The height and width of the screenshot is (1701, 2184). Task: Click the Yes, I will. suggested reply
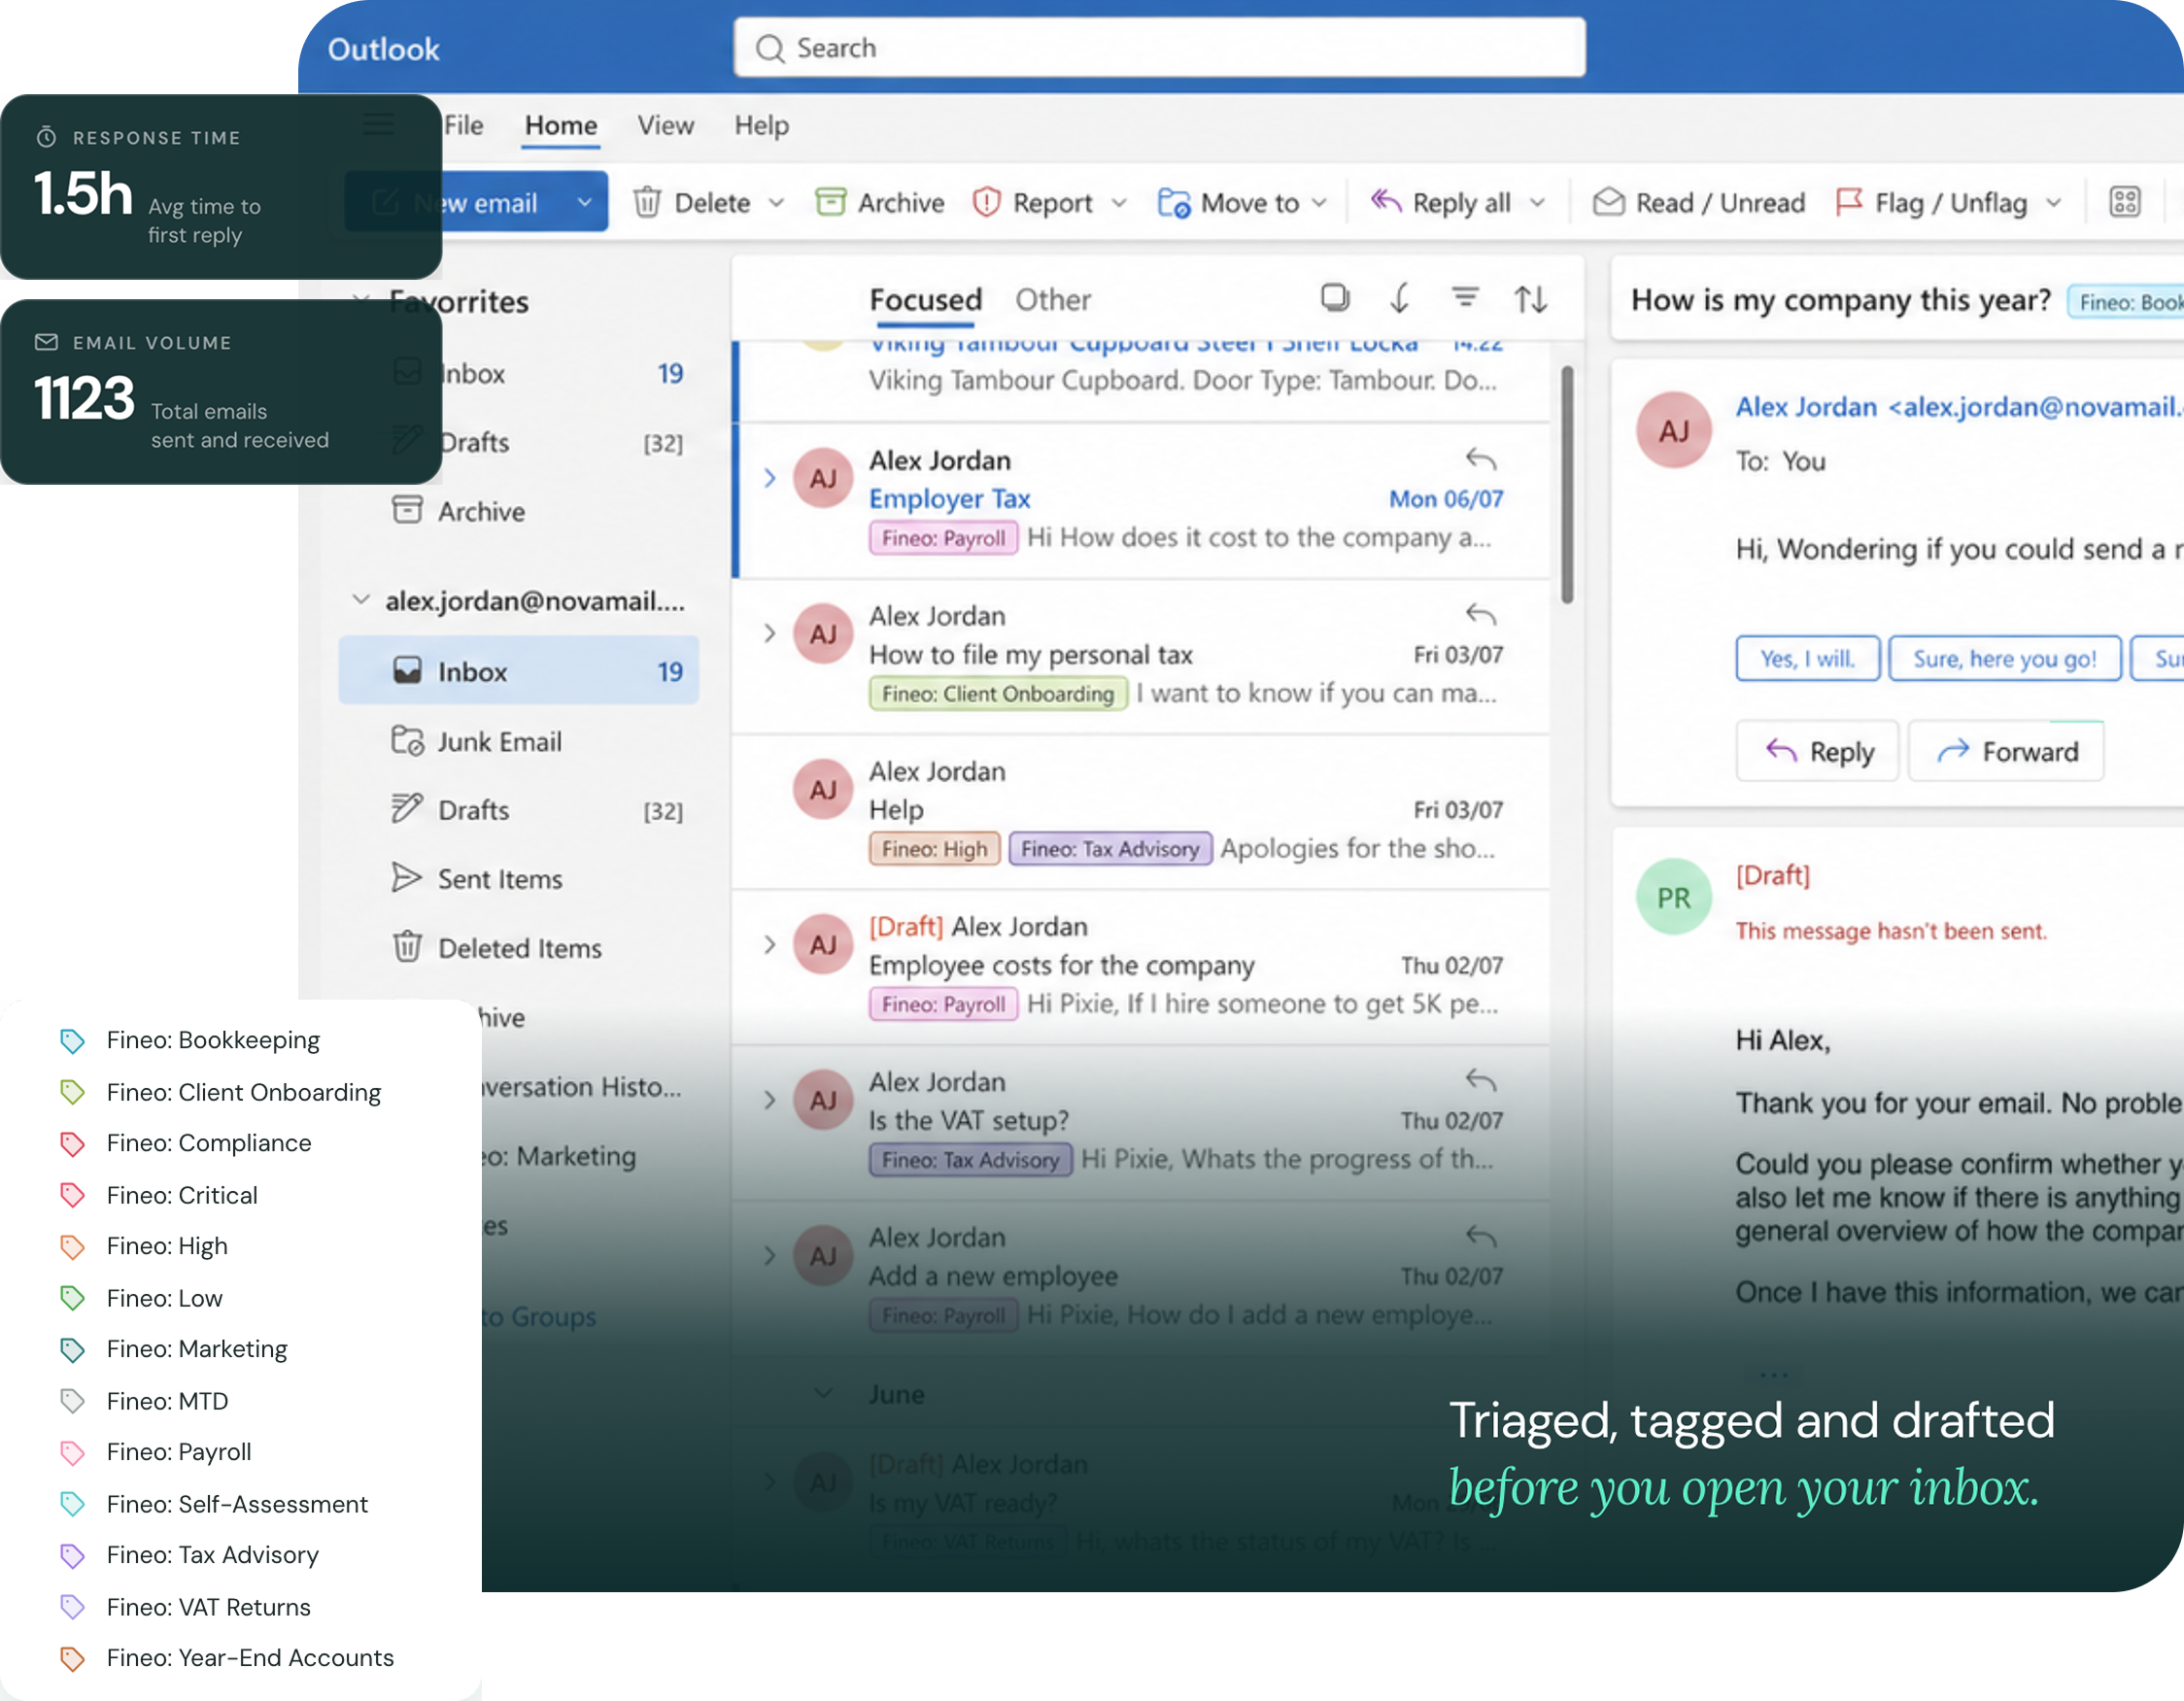[x=1807, y=658]
